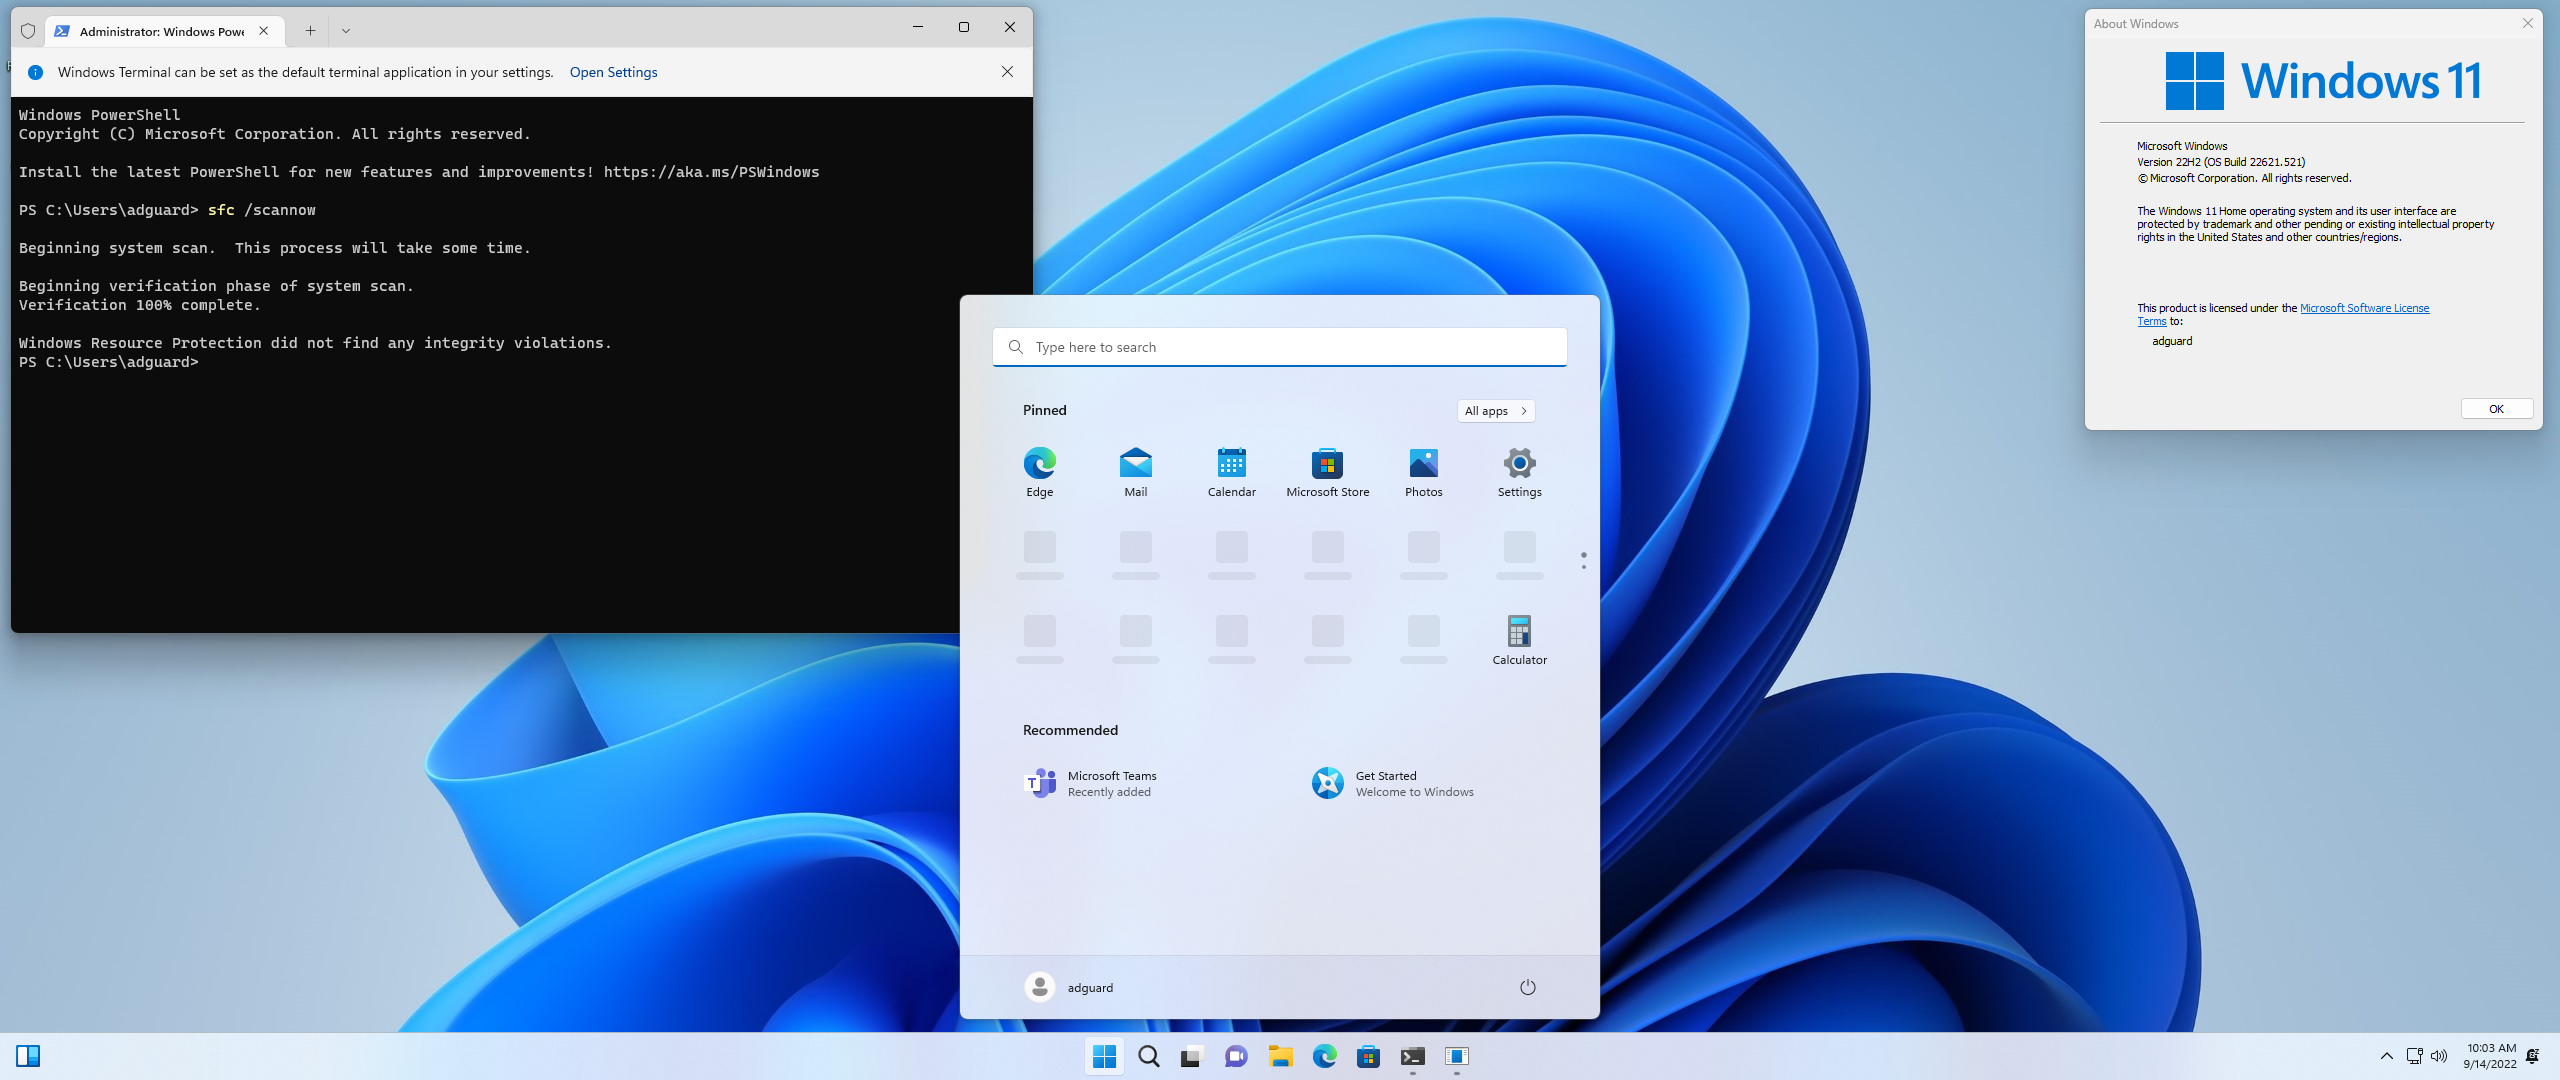
Task: Click the volume icon in system tray
Action: coord(2438,1056)
